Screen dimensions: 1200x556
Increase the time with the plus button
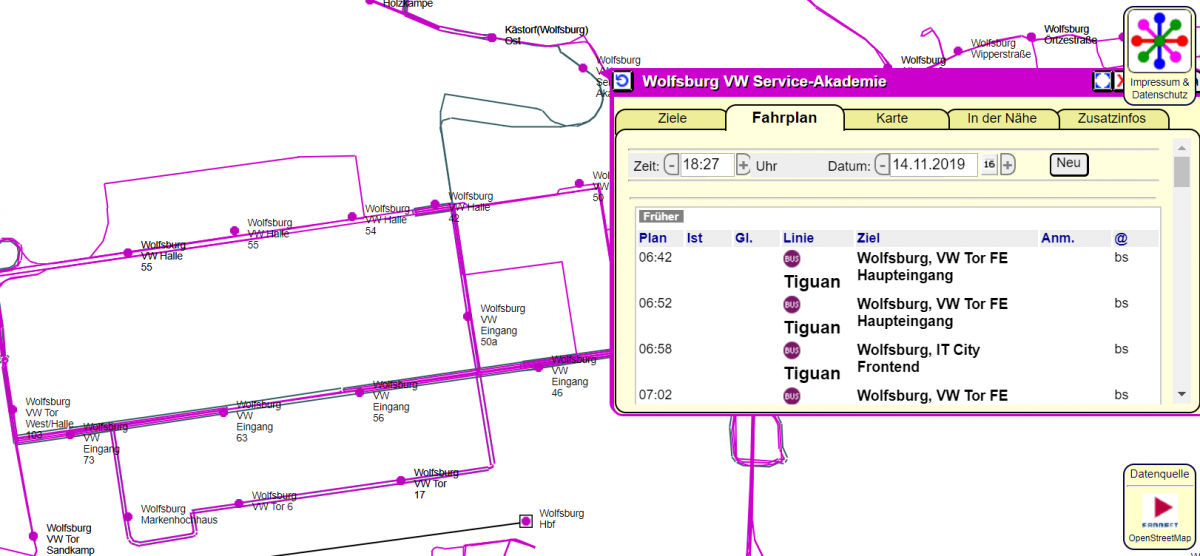click(x=743, y=165)
